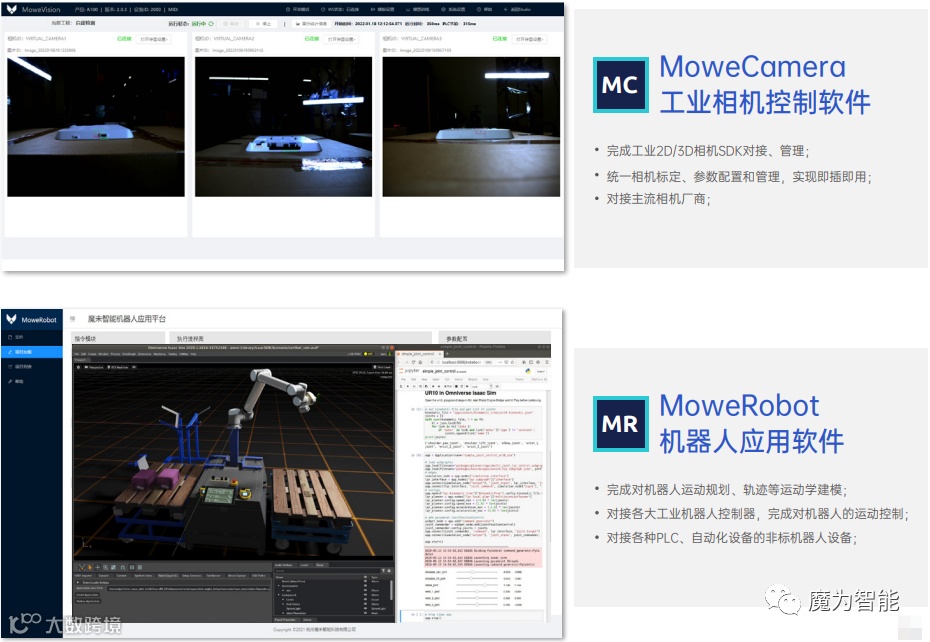Open storage settings dropdown for VIRTUAL_CAMERA2
This screenshot has height=642, width=930.
click(x=341, y=39)
